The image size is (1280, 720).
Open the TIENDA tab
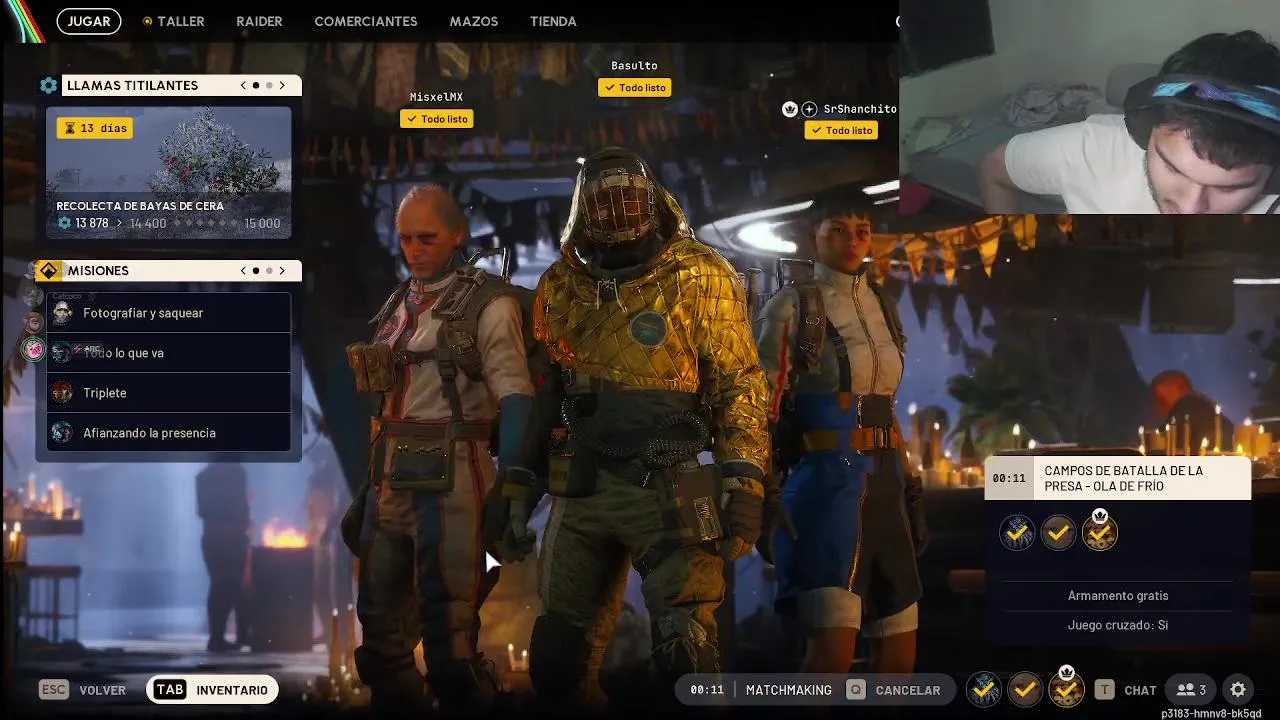tap(553, 21)
